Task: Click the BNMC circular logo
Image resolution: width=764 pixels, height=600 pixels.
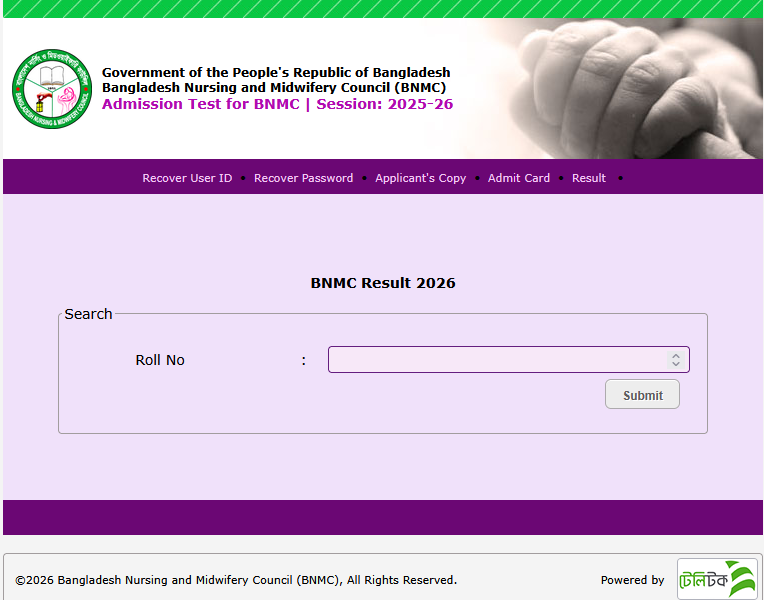Action: (x=52, y=89)
